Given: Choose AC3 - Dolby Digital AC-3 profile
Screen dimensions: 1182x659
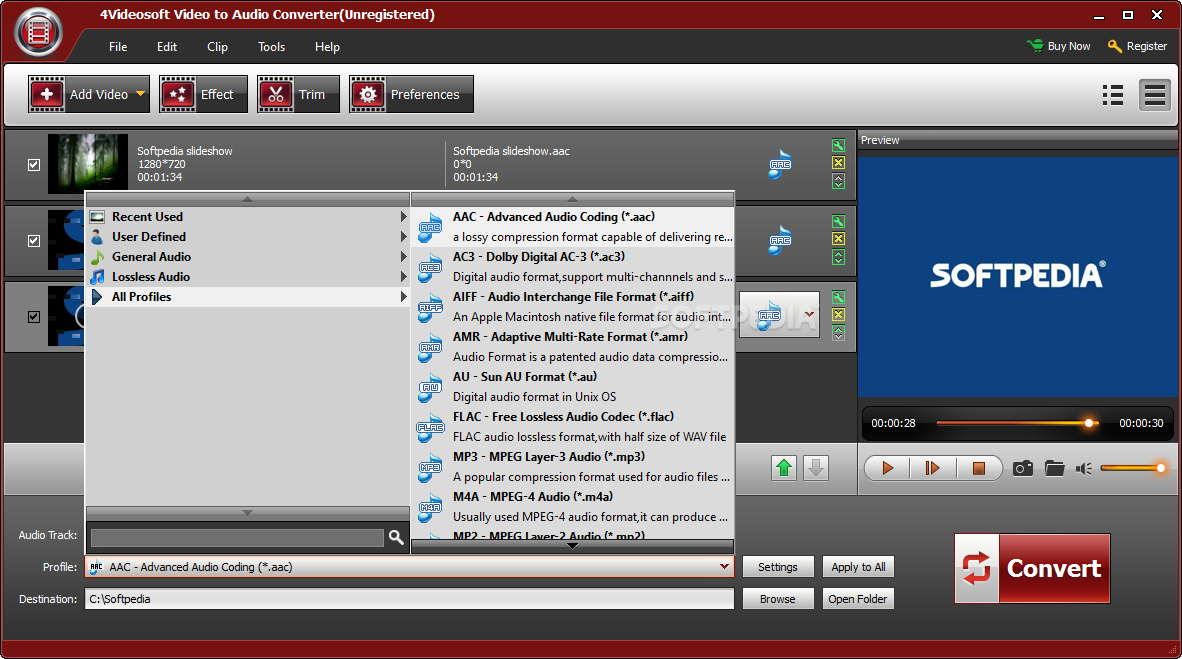Looking at the screenshot, I should (573, 267).
